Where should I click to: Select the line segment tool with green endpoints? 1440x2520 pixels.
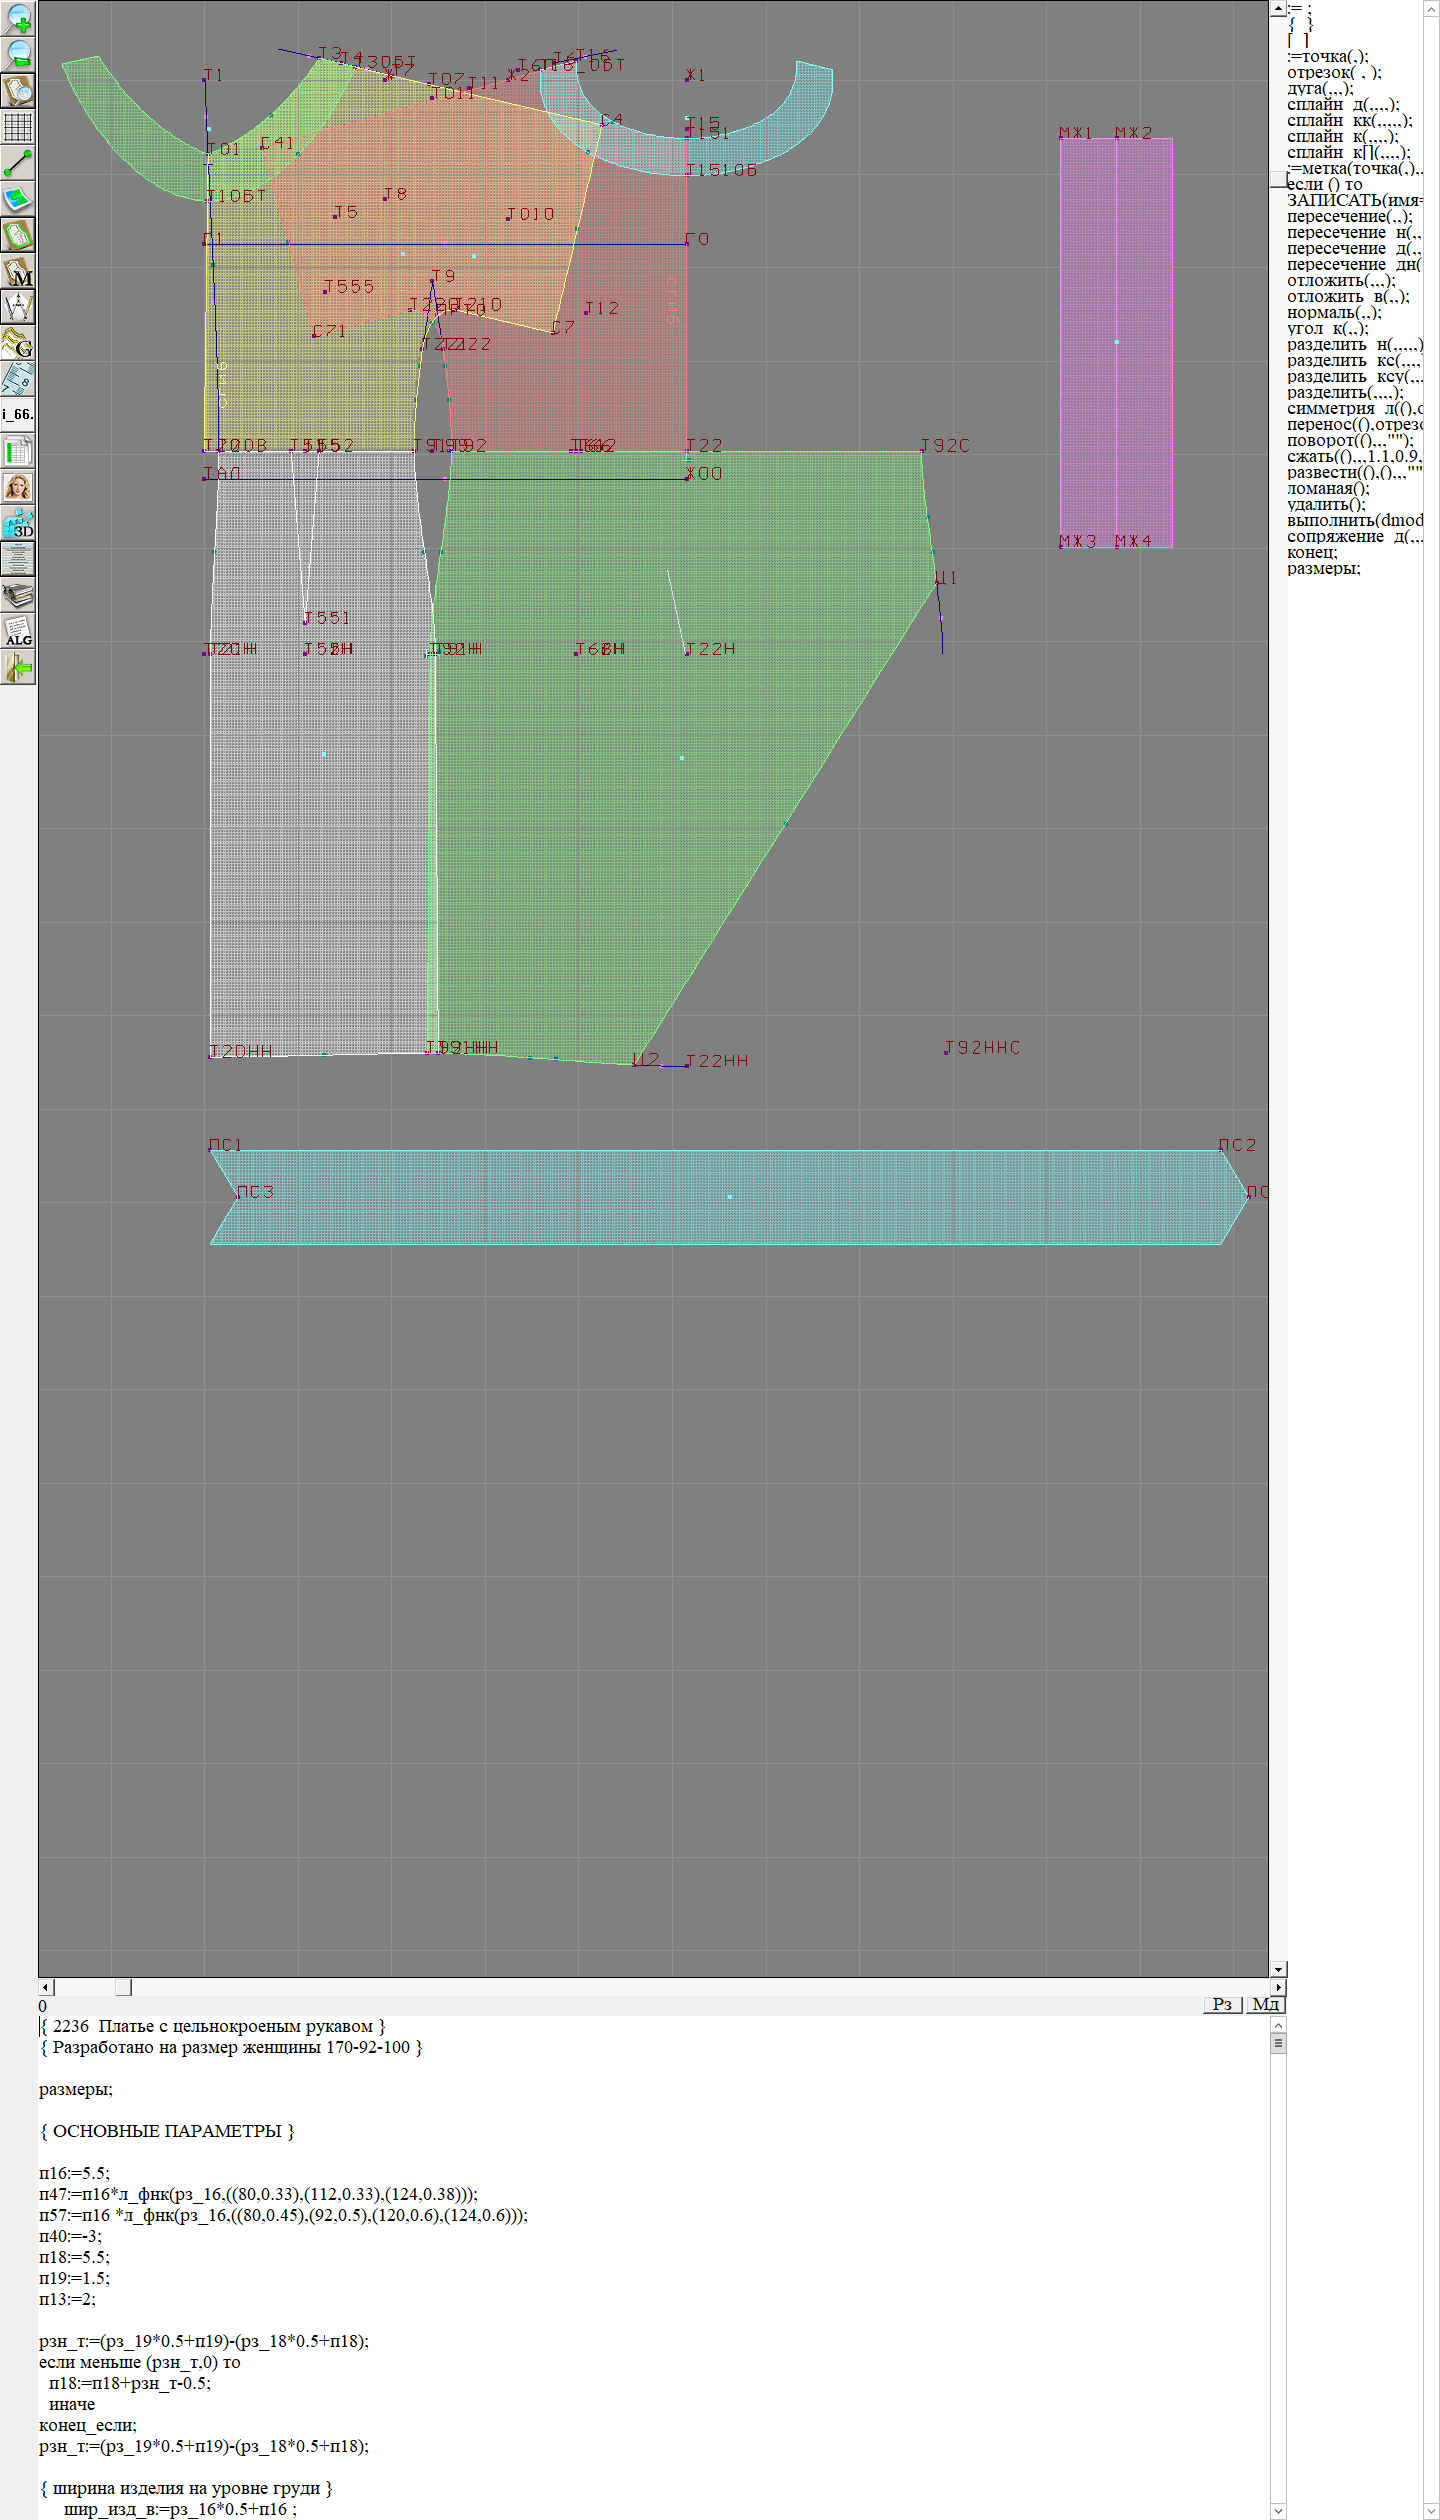18,163
